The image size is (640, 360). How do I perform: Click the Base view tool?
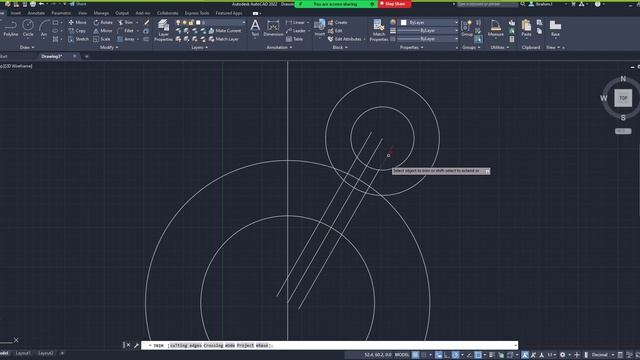555,28
